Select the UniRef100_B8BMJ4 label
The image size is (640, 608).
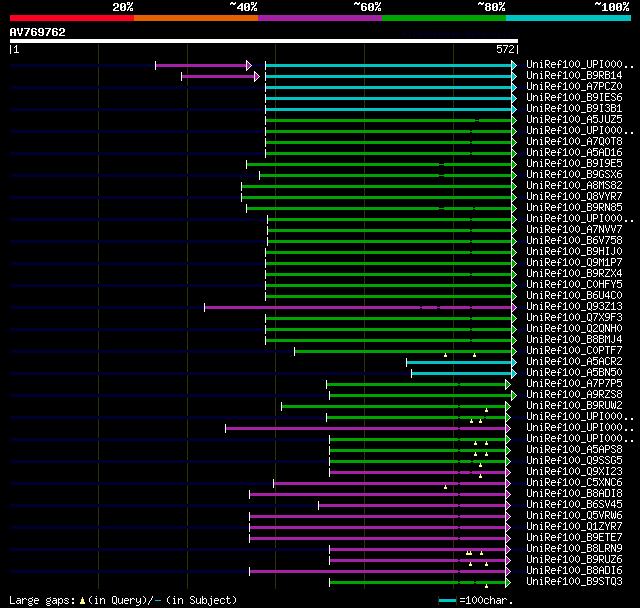[574, 340]
